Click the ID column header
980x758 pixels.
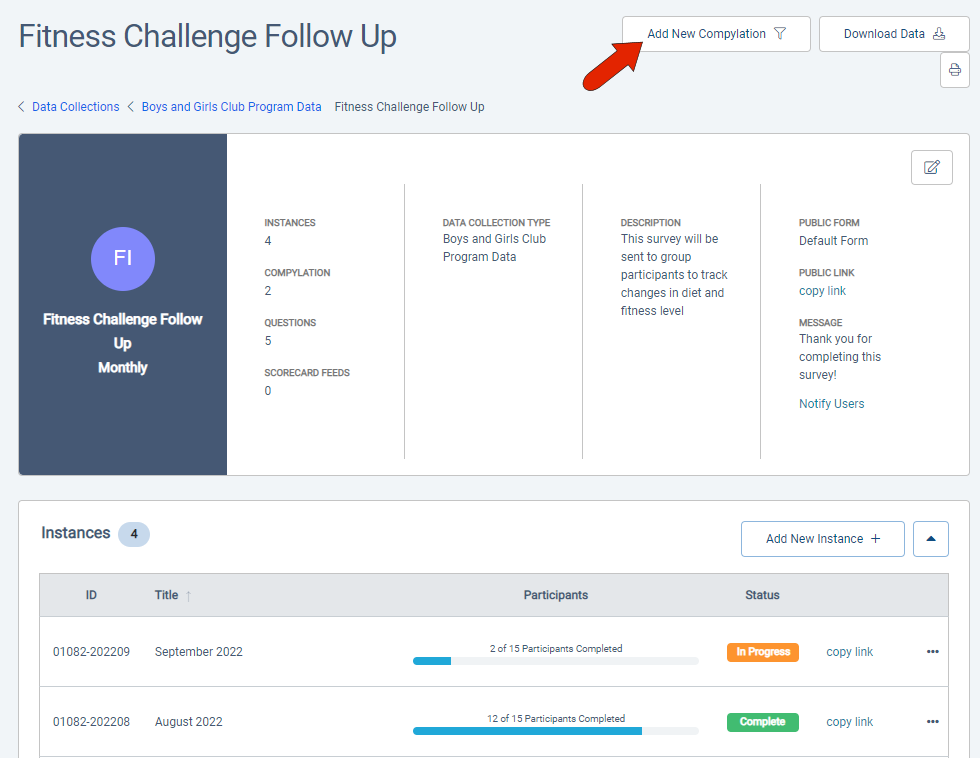[91, 595]
